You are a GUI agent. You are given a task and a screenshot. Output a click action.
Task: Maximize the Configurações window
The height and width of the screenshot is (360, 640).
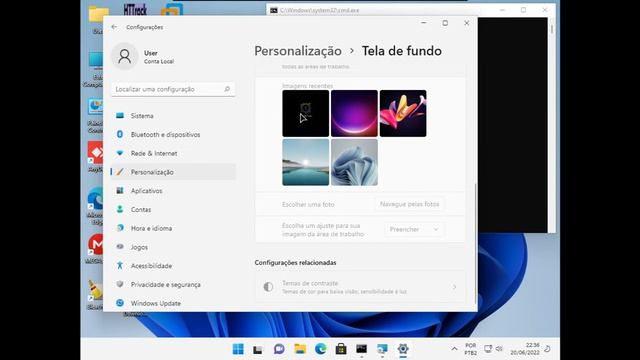pyautogui.click(x=445, y=23)
